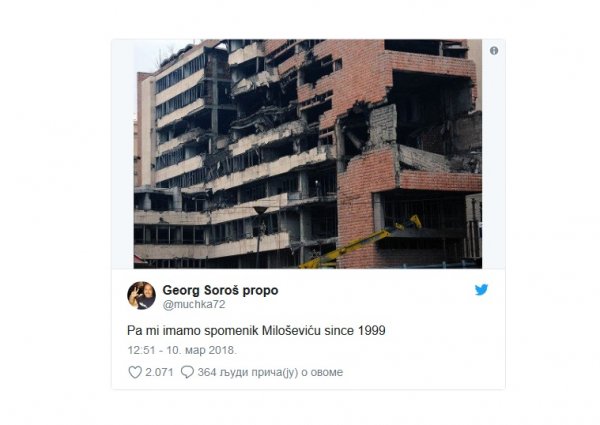Open Twitter via the blue bird logo
600x425 pixels.
tap(481, 290)
